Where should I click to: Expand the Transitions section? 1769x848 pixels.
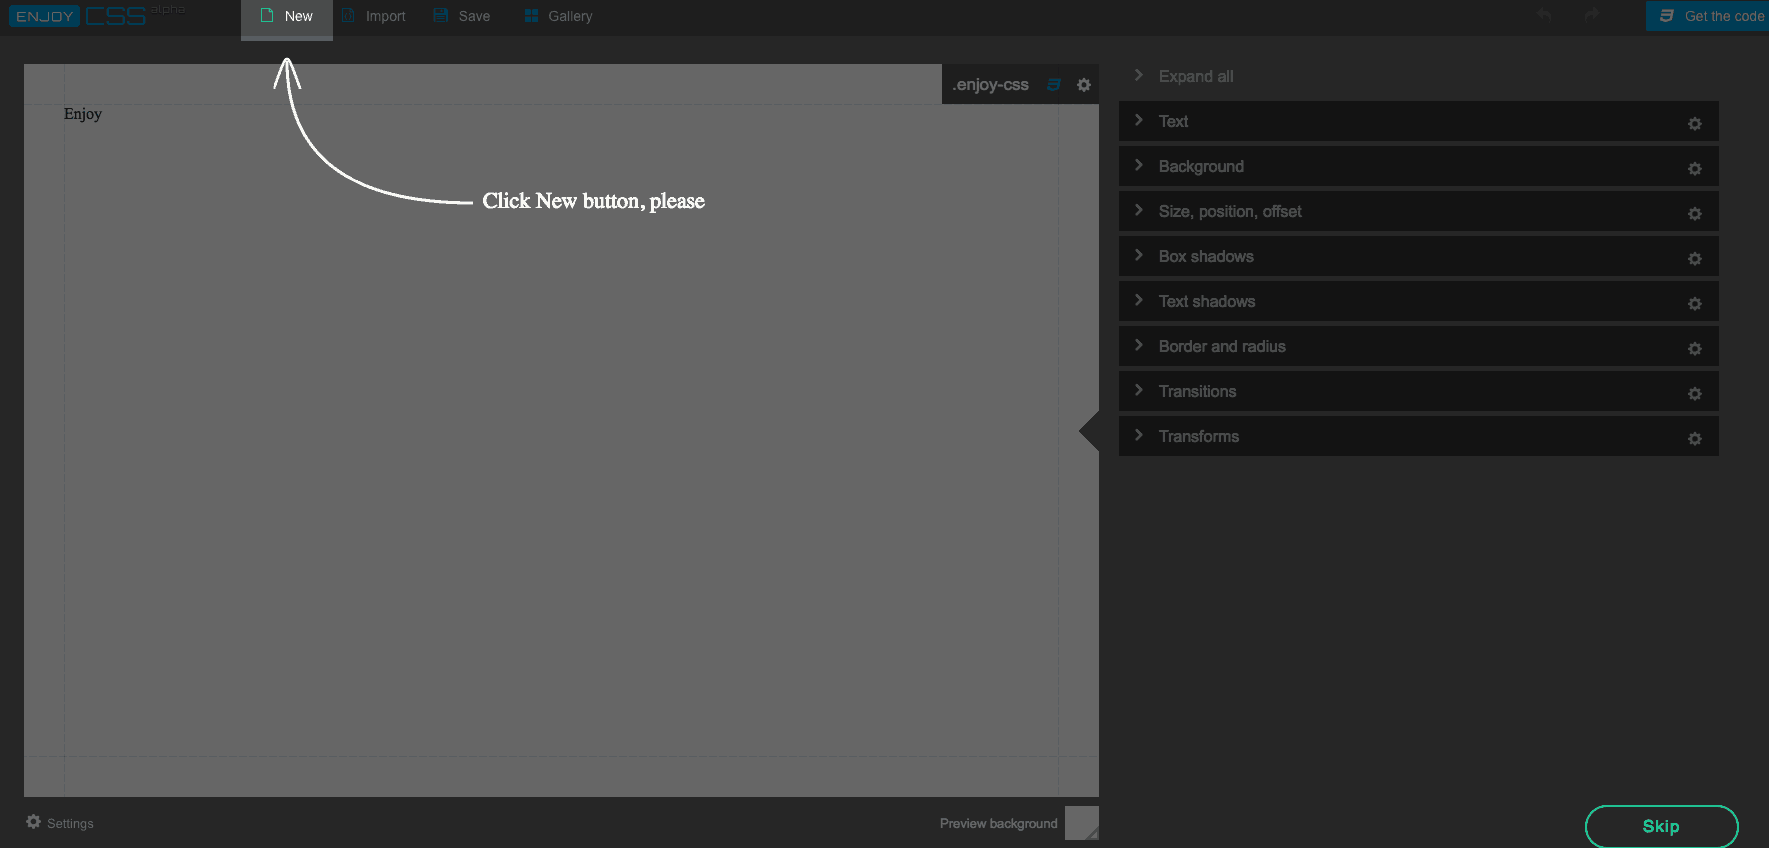(1418, 391)
